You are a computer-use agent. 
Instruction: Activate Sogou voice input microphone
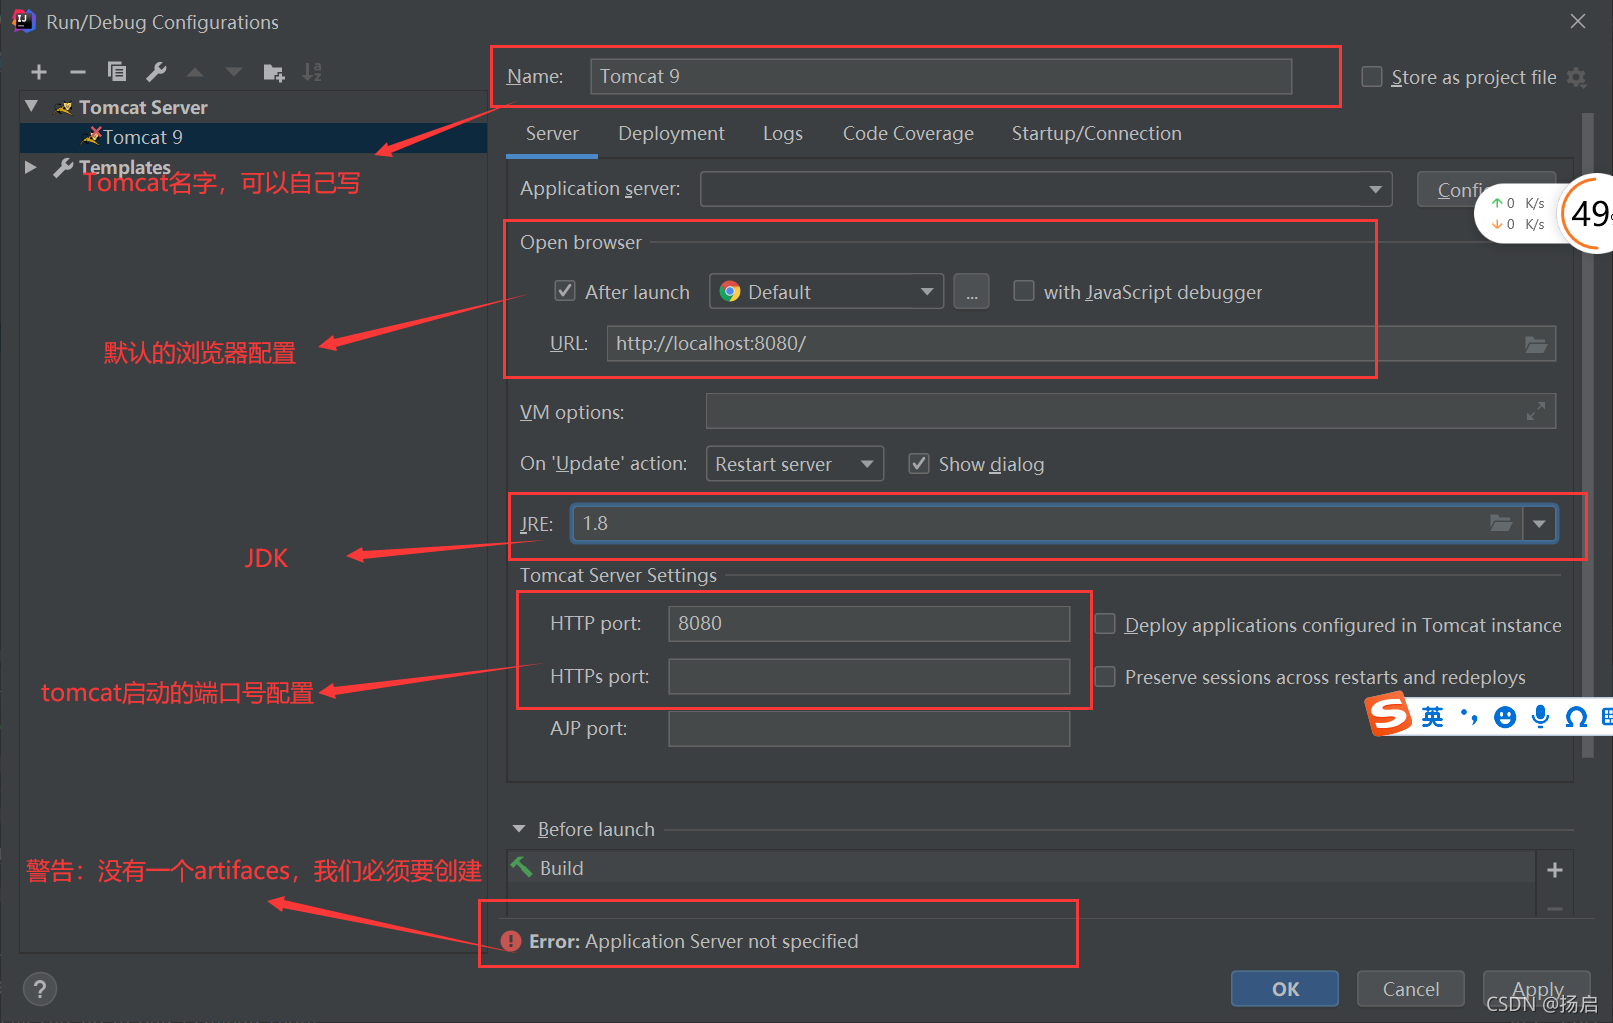pyautogui.click(x=1541, y=716)
